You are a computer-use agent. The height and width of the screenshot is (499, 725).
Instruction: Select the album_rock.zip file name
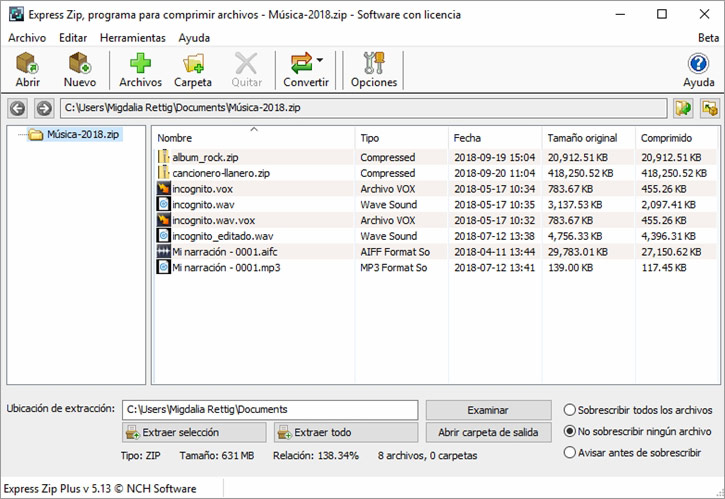pos(205,157)
